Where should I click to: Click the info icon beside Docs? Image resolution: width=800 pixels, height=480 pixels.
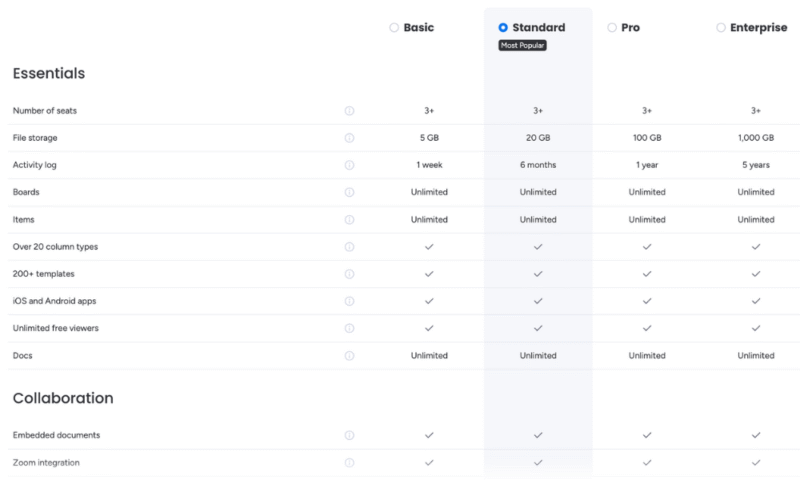(350, 355)
